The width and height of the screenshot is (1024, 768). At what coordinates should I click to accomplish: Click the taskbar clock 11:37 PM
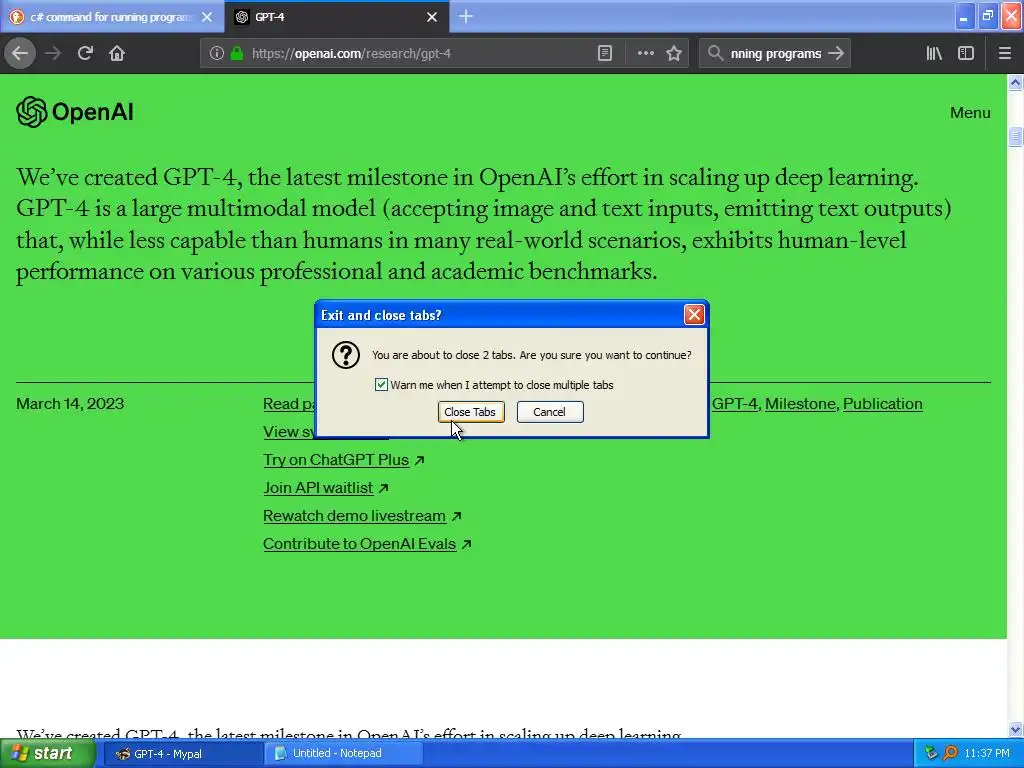tap(987, 753)
